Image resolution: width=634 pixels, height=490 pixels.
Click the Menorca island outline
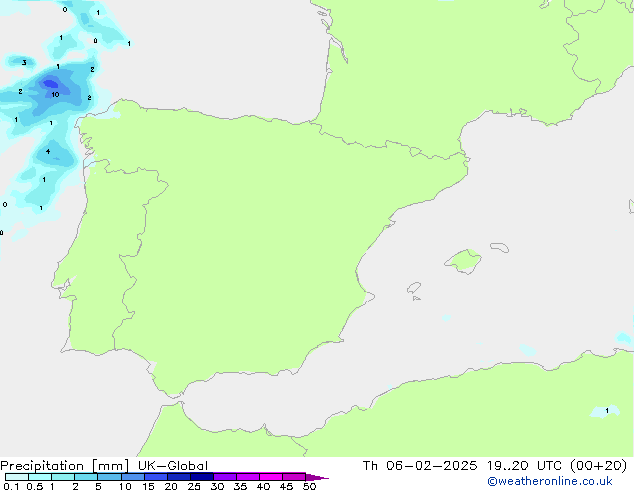pos(500,247)
